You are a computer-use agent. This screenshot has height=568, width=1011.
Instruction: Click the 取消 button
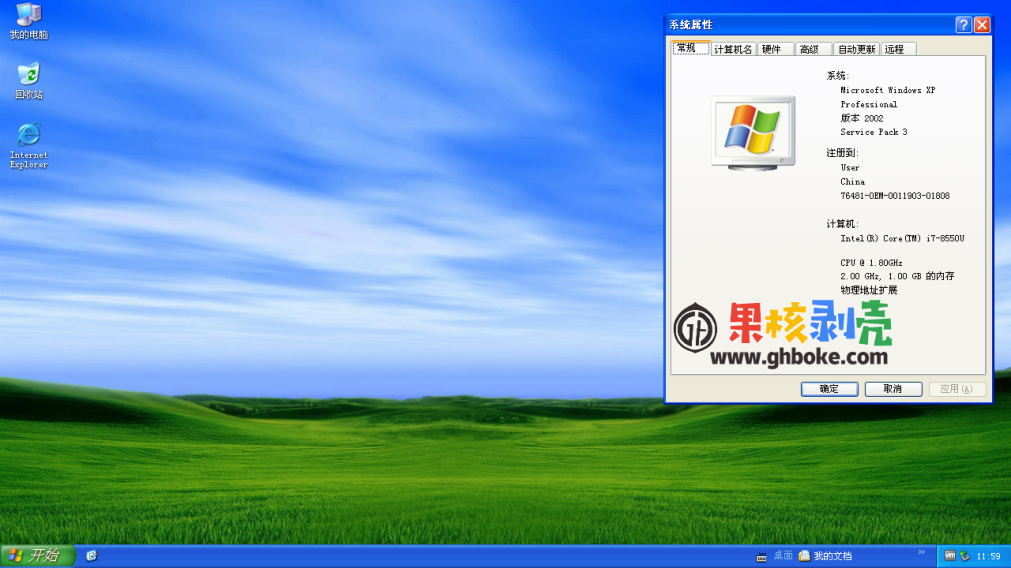pyautogui.click(x=893, y=389)
